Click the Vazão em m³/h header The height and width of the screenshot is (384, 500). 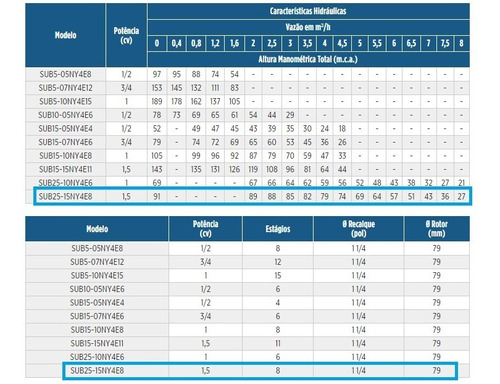[308, 27]
